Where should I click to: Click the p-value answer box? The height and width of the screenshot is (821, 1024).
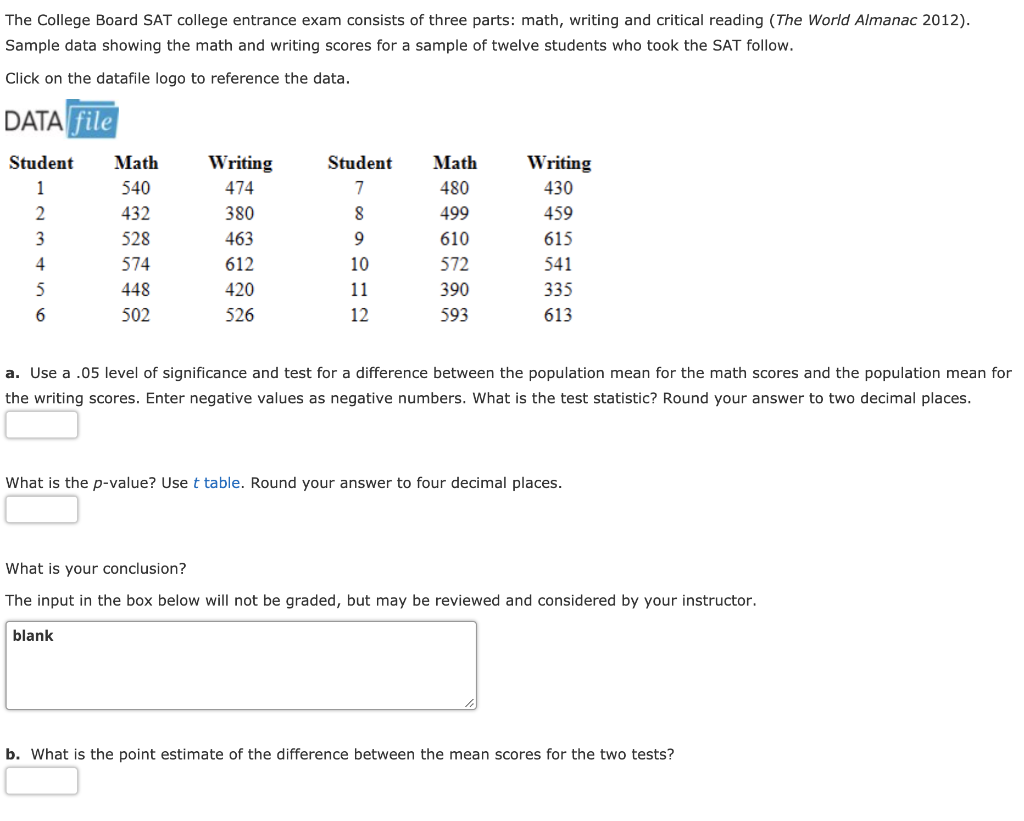click(x=42, y=509)
